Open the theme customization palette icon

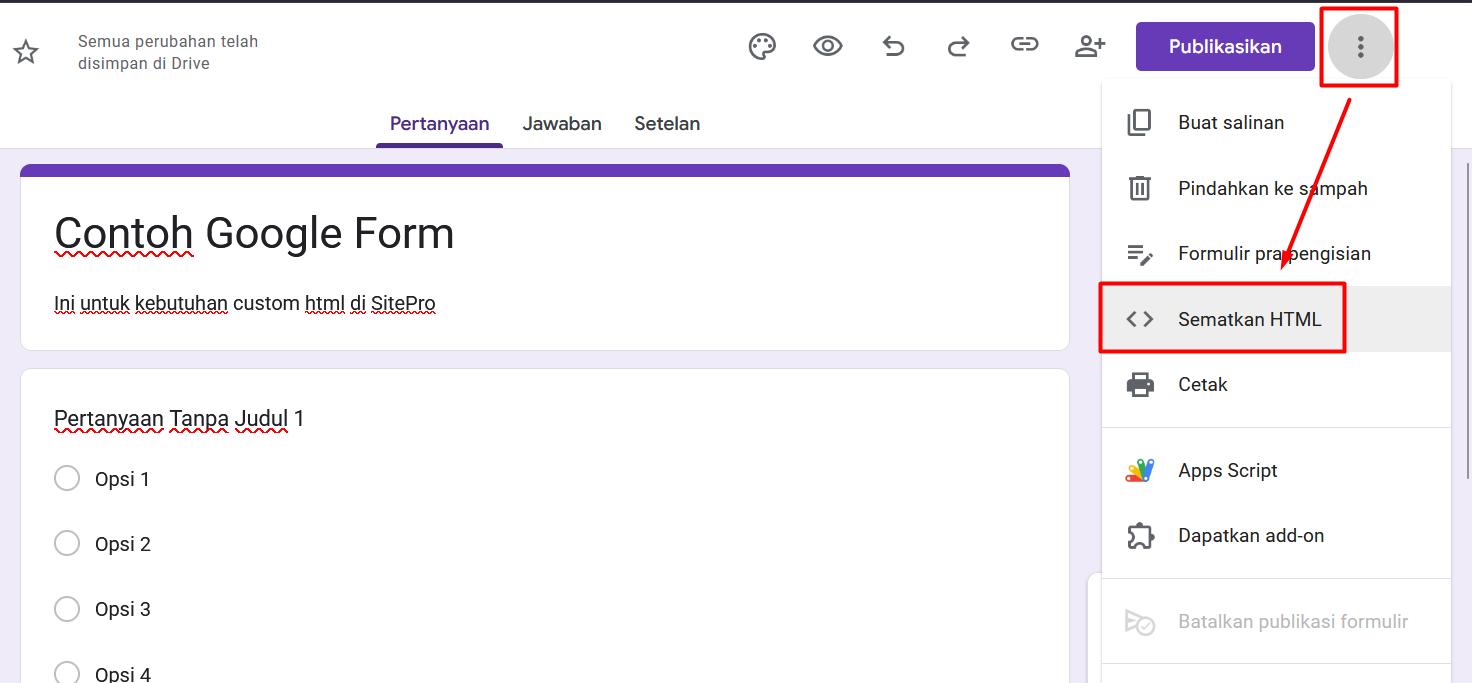(x=762, y=47)
